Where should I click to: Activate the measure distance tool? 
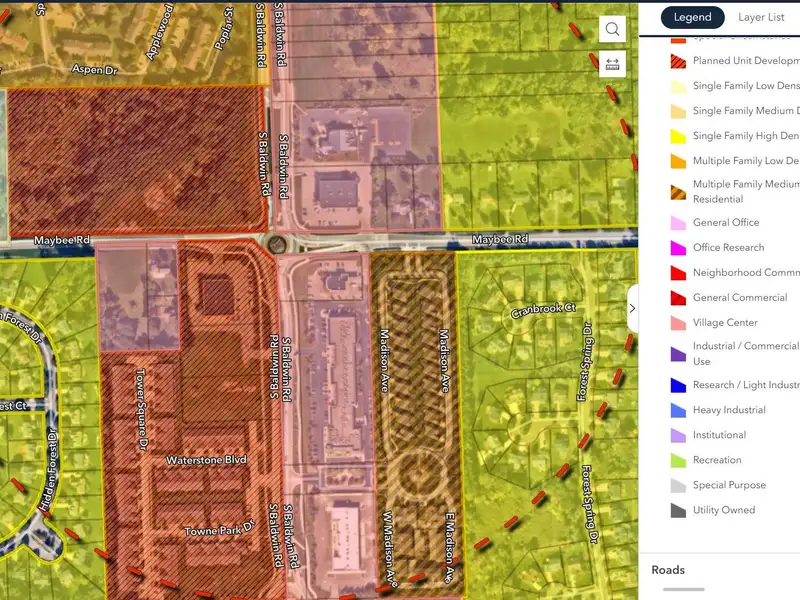tap(613, 64)
